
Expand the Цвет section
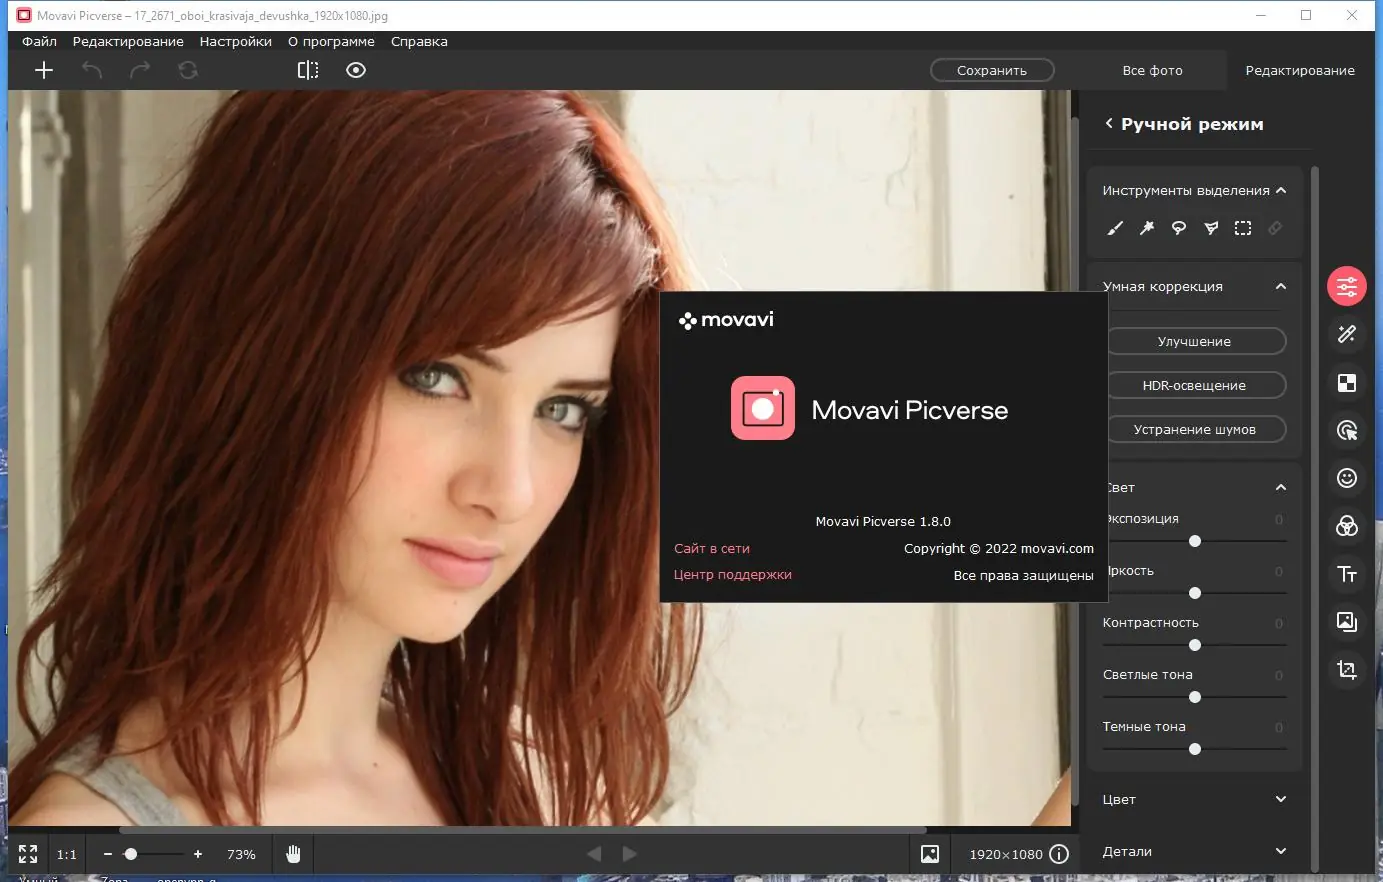(1281, 799)
